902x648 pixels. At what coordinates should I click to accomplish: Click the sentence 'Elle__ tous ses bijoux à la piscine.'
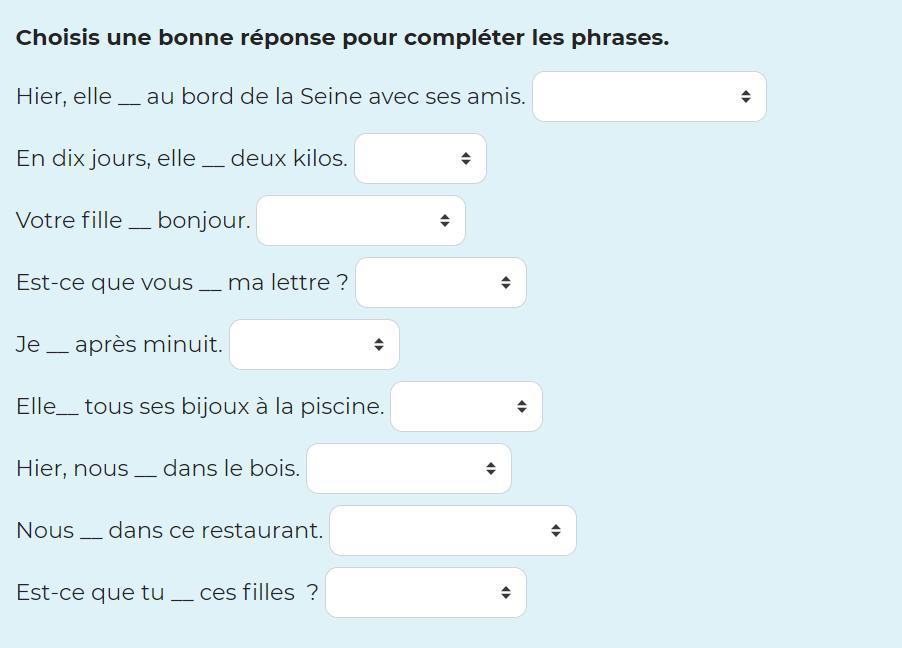pos(200,407)
